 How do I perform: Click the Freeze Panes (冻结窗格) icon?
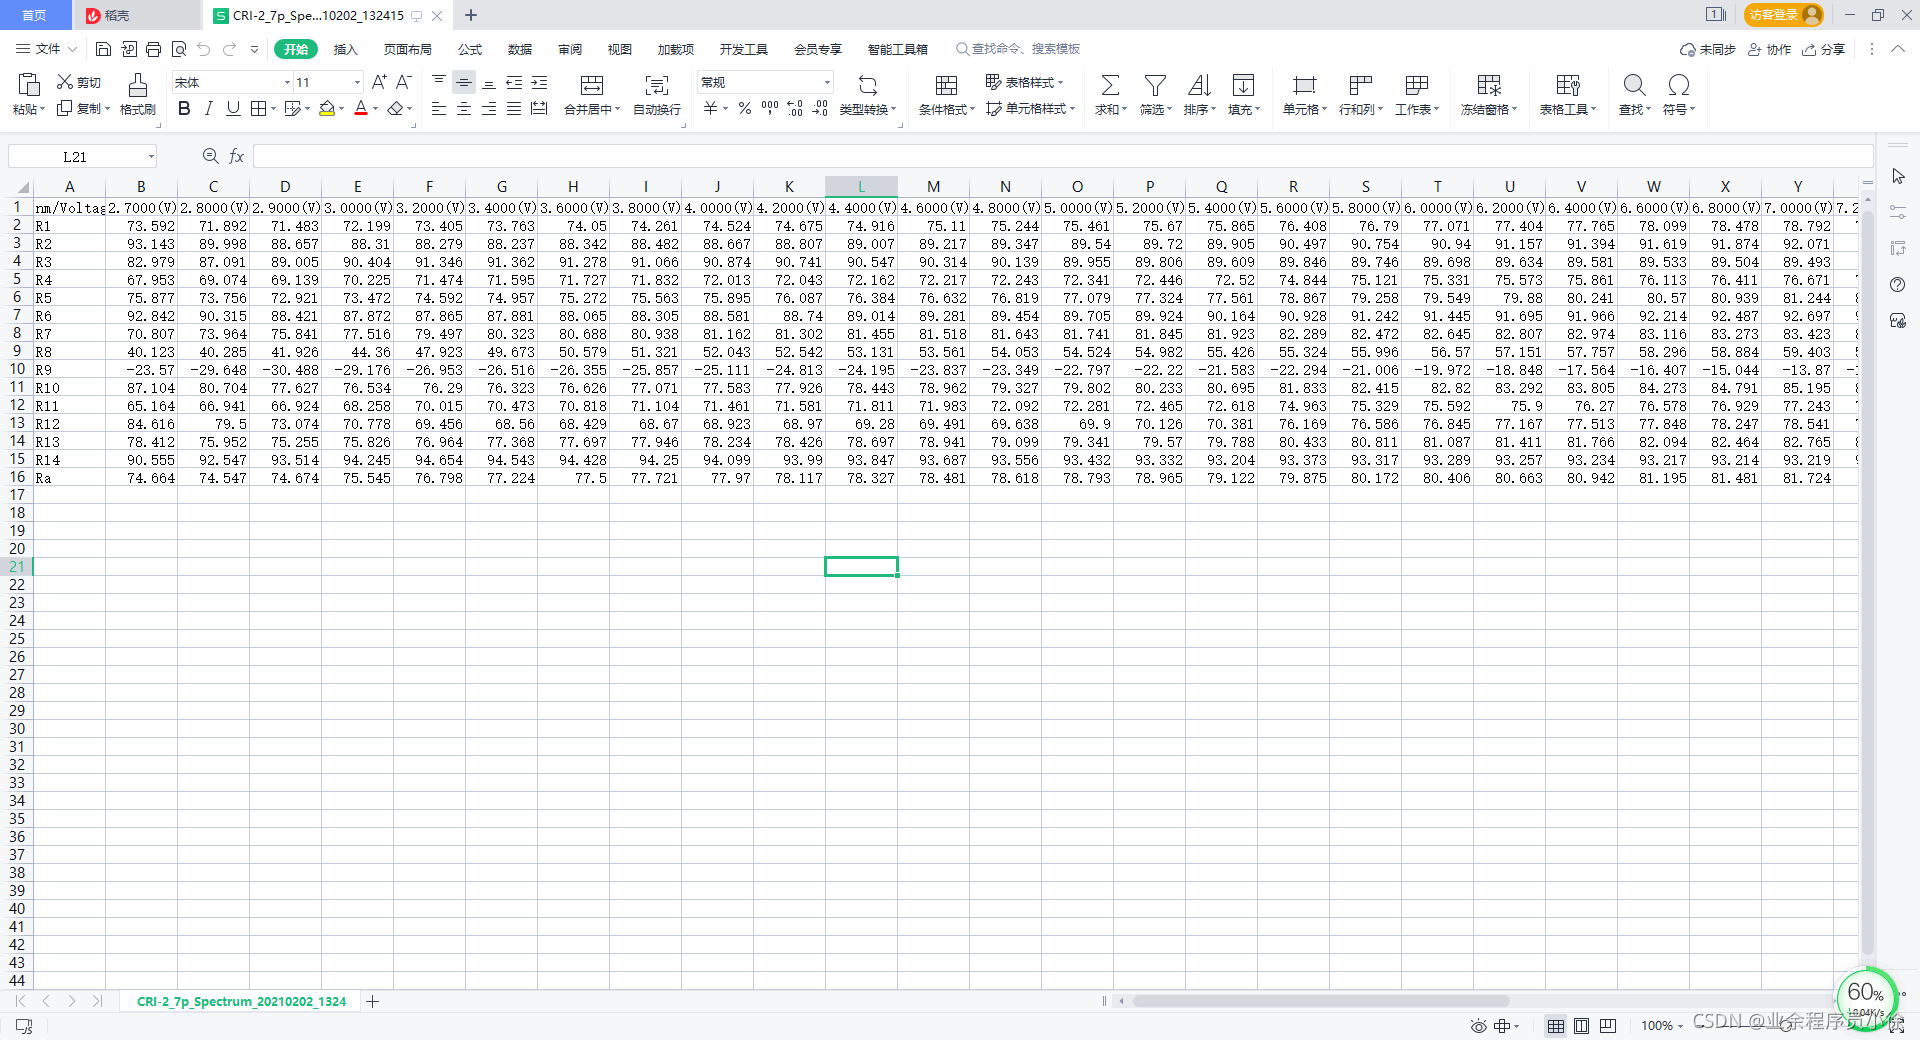coord(1489,85)
